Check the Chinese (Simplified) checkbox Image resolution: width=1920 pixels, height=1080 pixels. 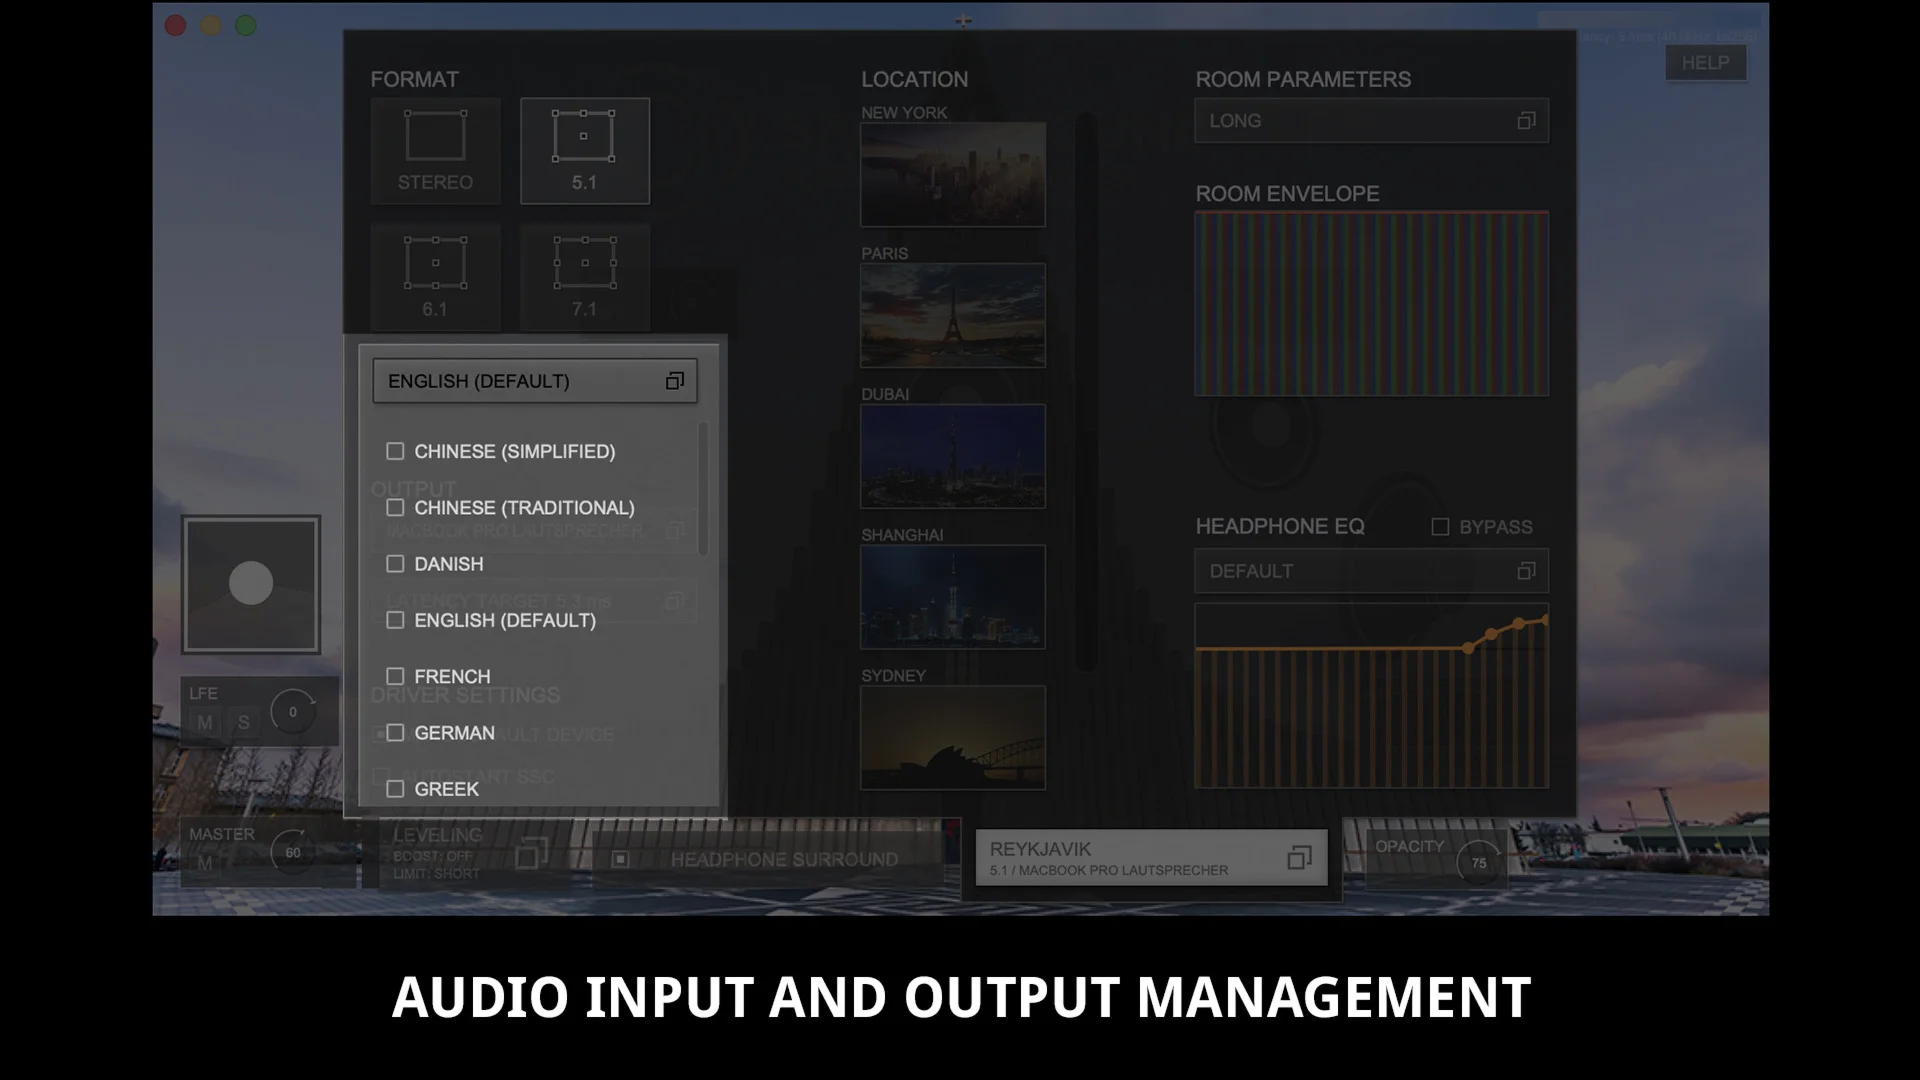coord(395,451)
